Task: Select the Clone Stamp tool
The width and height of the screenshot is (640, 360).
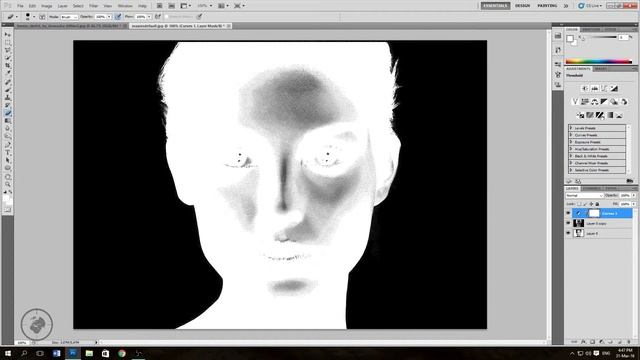Action: 8,97
